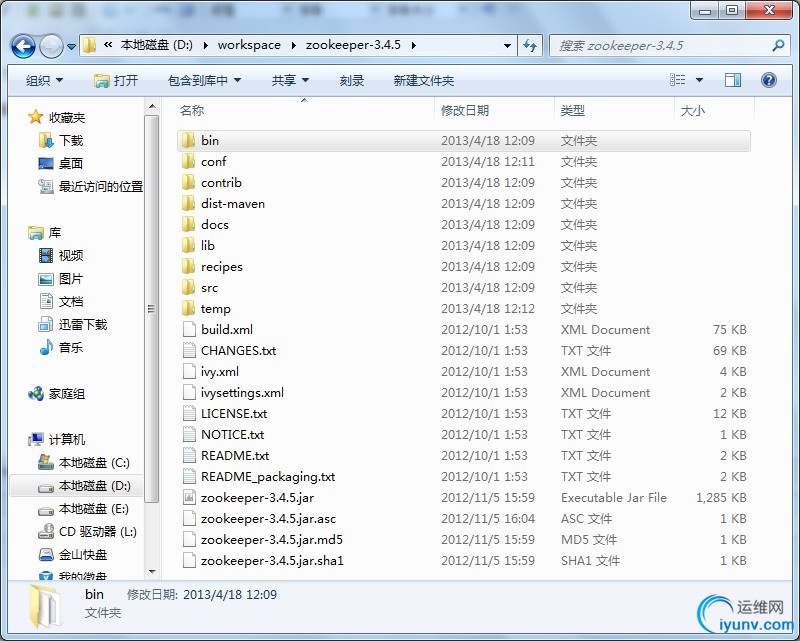Open the 迅雷下载 library
The width and height of the screenshot is (800, 641).
[x=72, y=324]
